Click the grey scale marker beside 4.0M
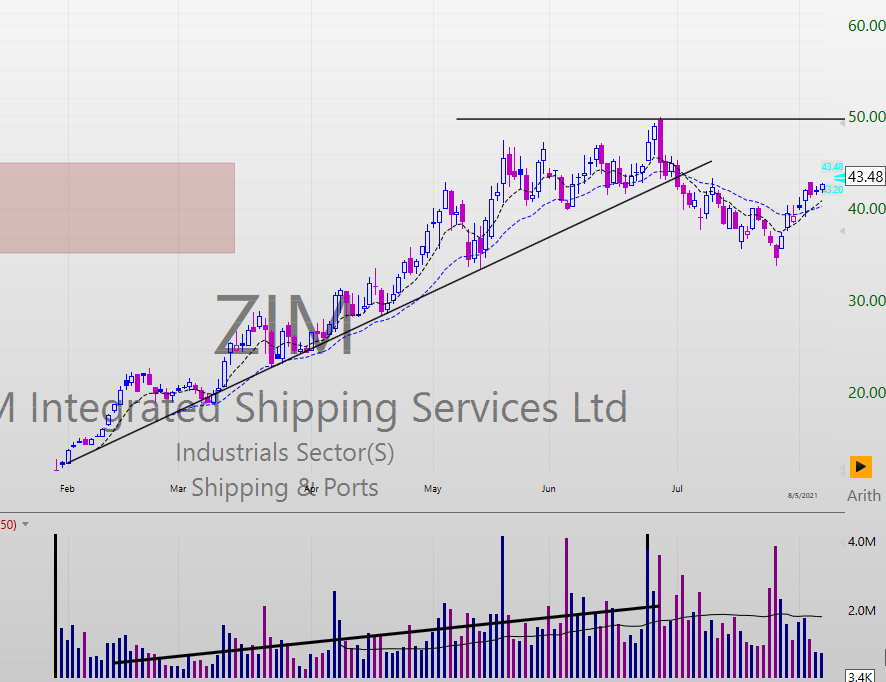 click(841, 542)
